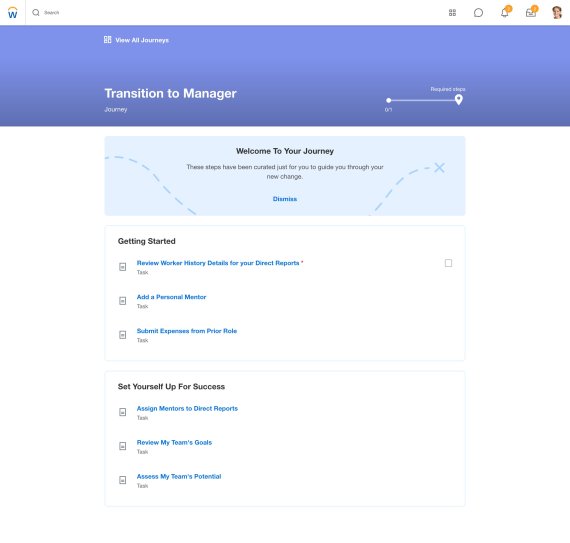Click the Workday logo icon
The height and width of the screenshot is (543, 570).
(x=13, y=13)
